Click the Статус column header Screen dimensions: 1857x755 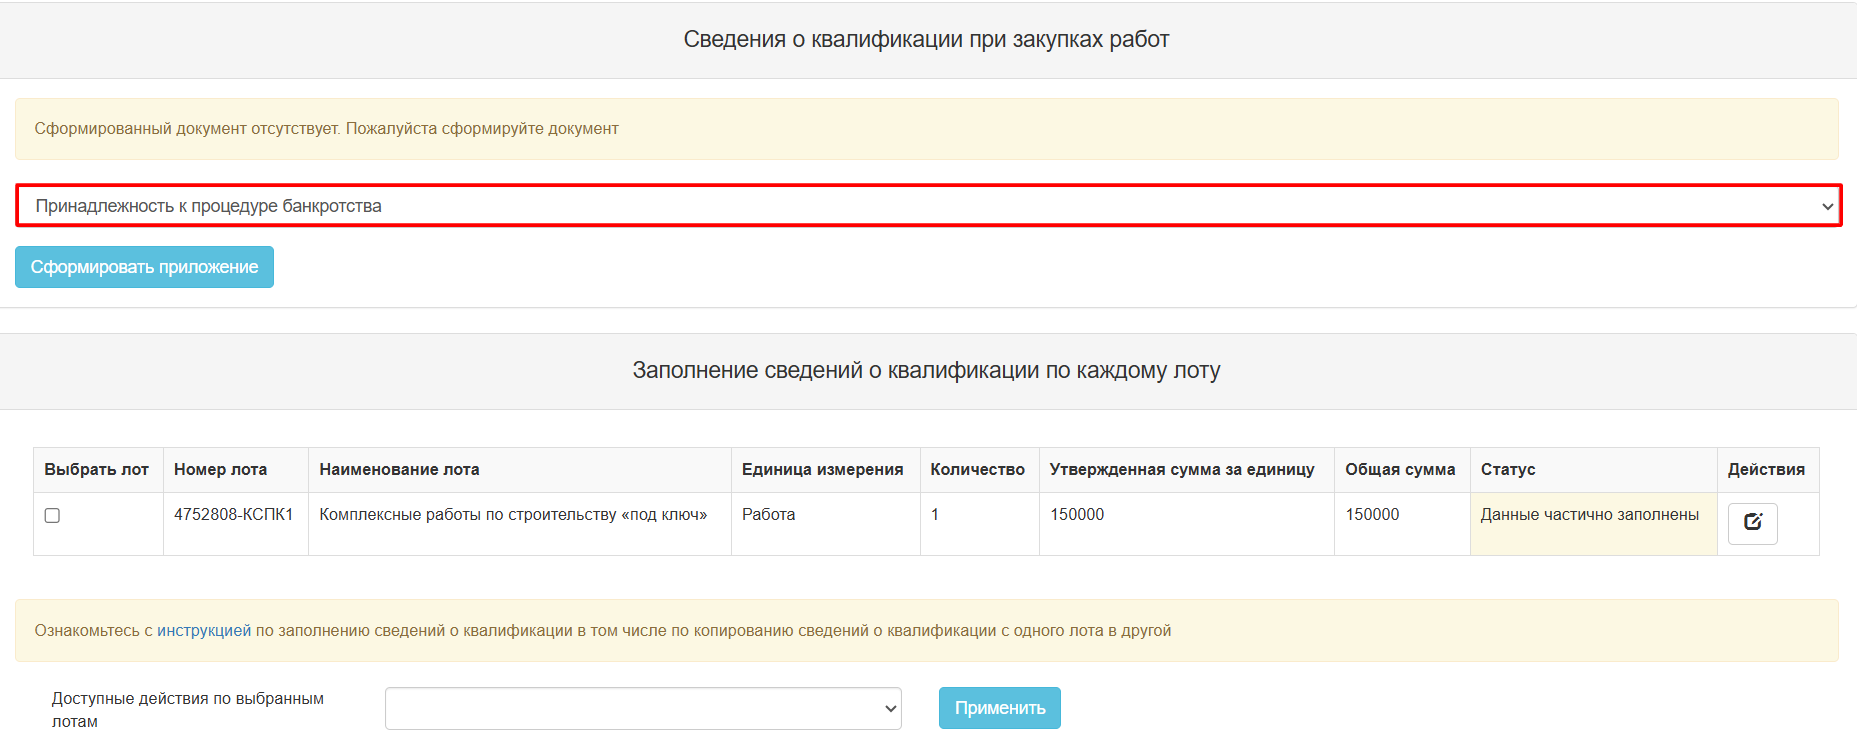pyautogui.click(x=1507, y=470)
